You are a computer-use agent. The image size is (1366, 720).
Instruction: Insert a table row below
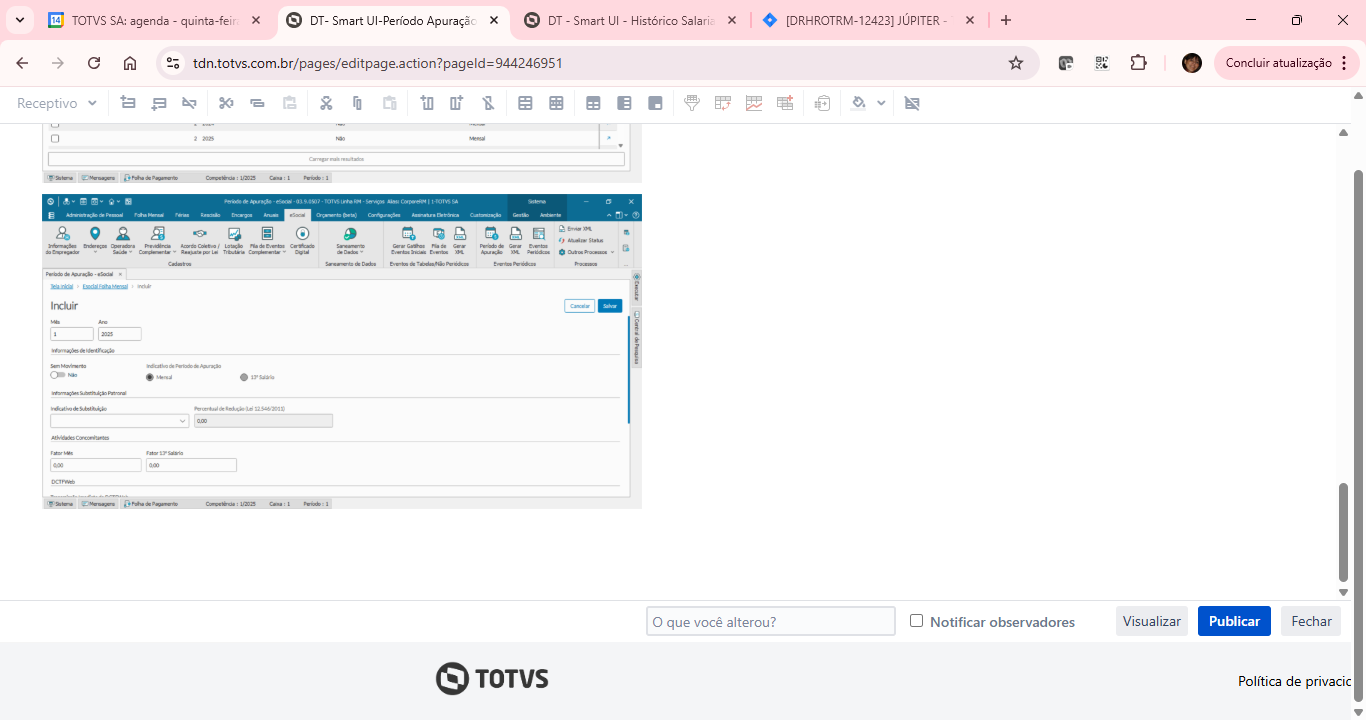pos(159,103)
